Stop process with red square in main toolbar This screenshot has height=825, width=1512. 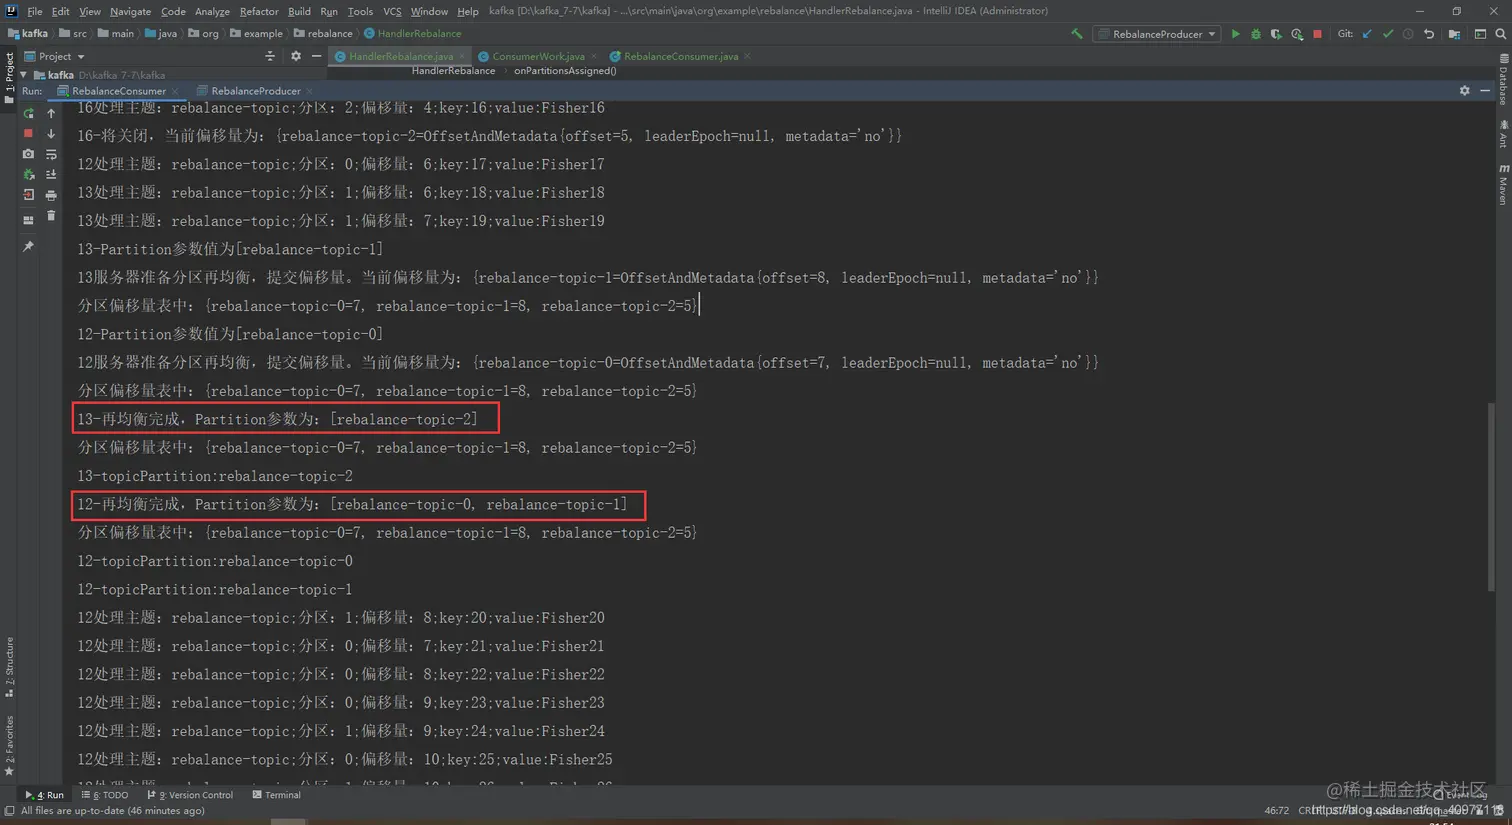point(1318,34)
